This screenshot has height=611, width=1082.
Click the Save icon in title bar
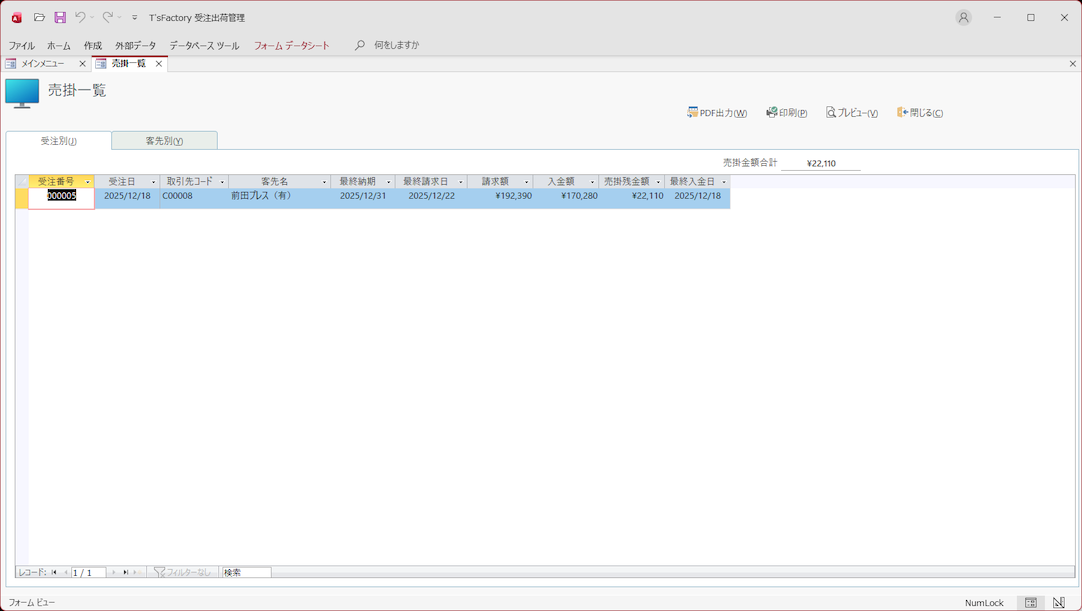coord(60,18)
